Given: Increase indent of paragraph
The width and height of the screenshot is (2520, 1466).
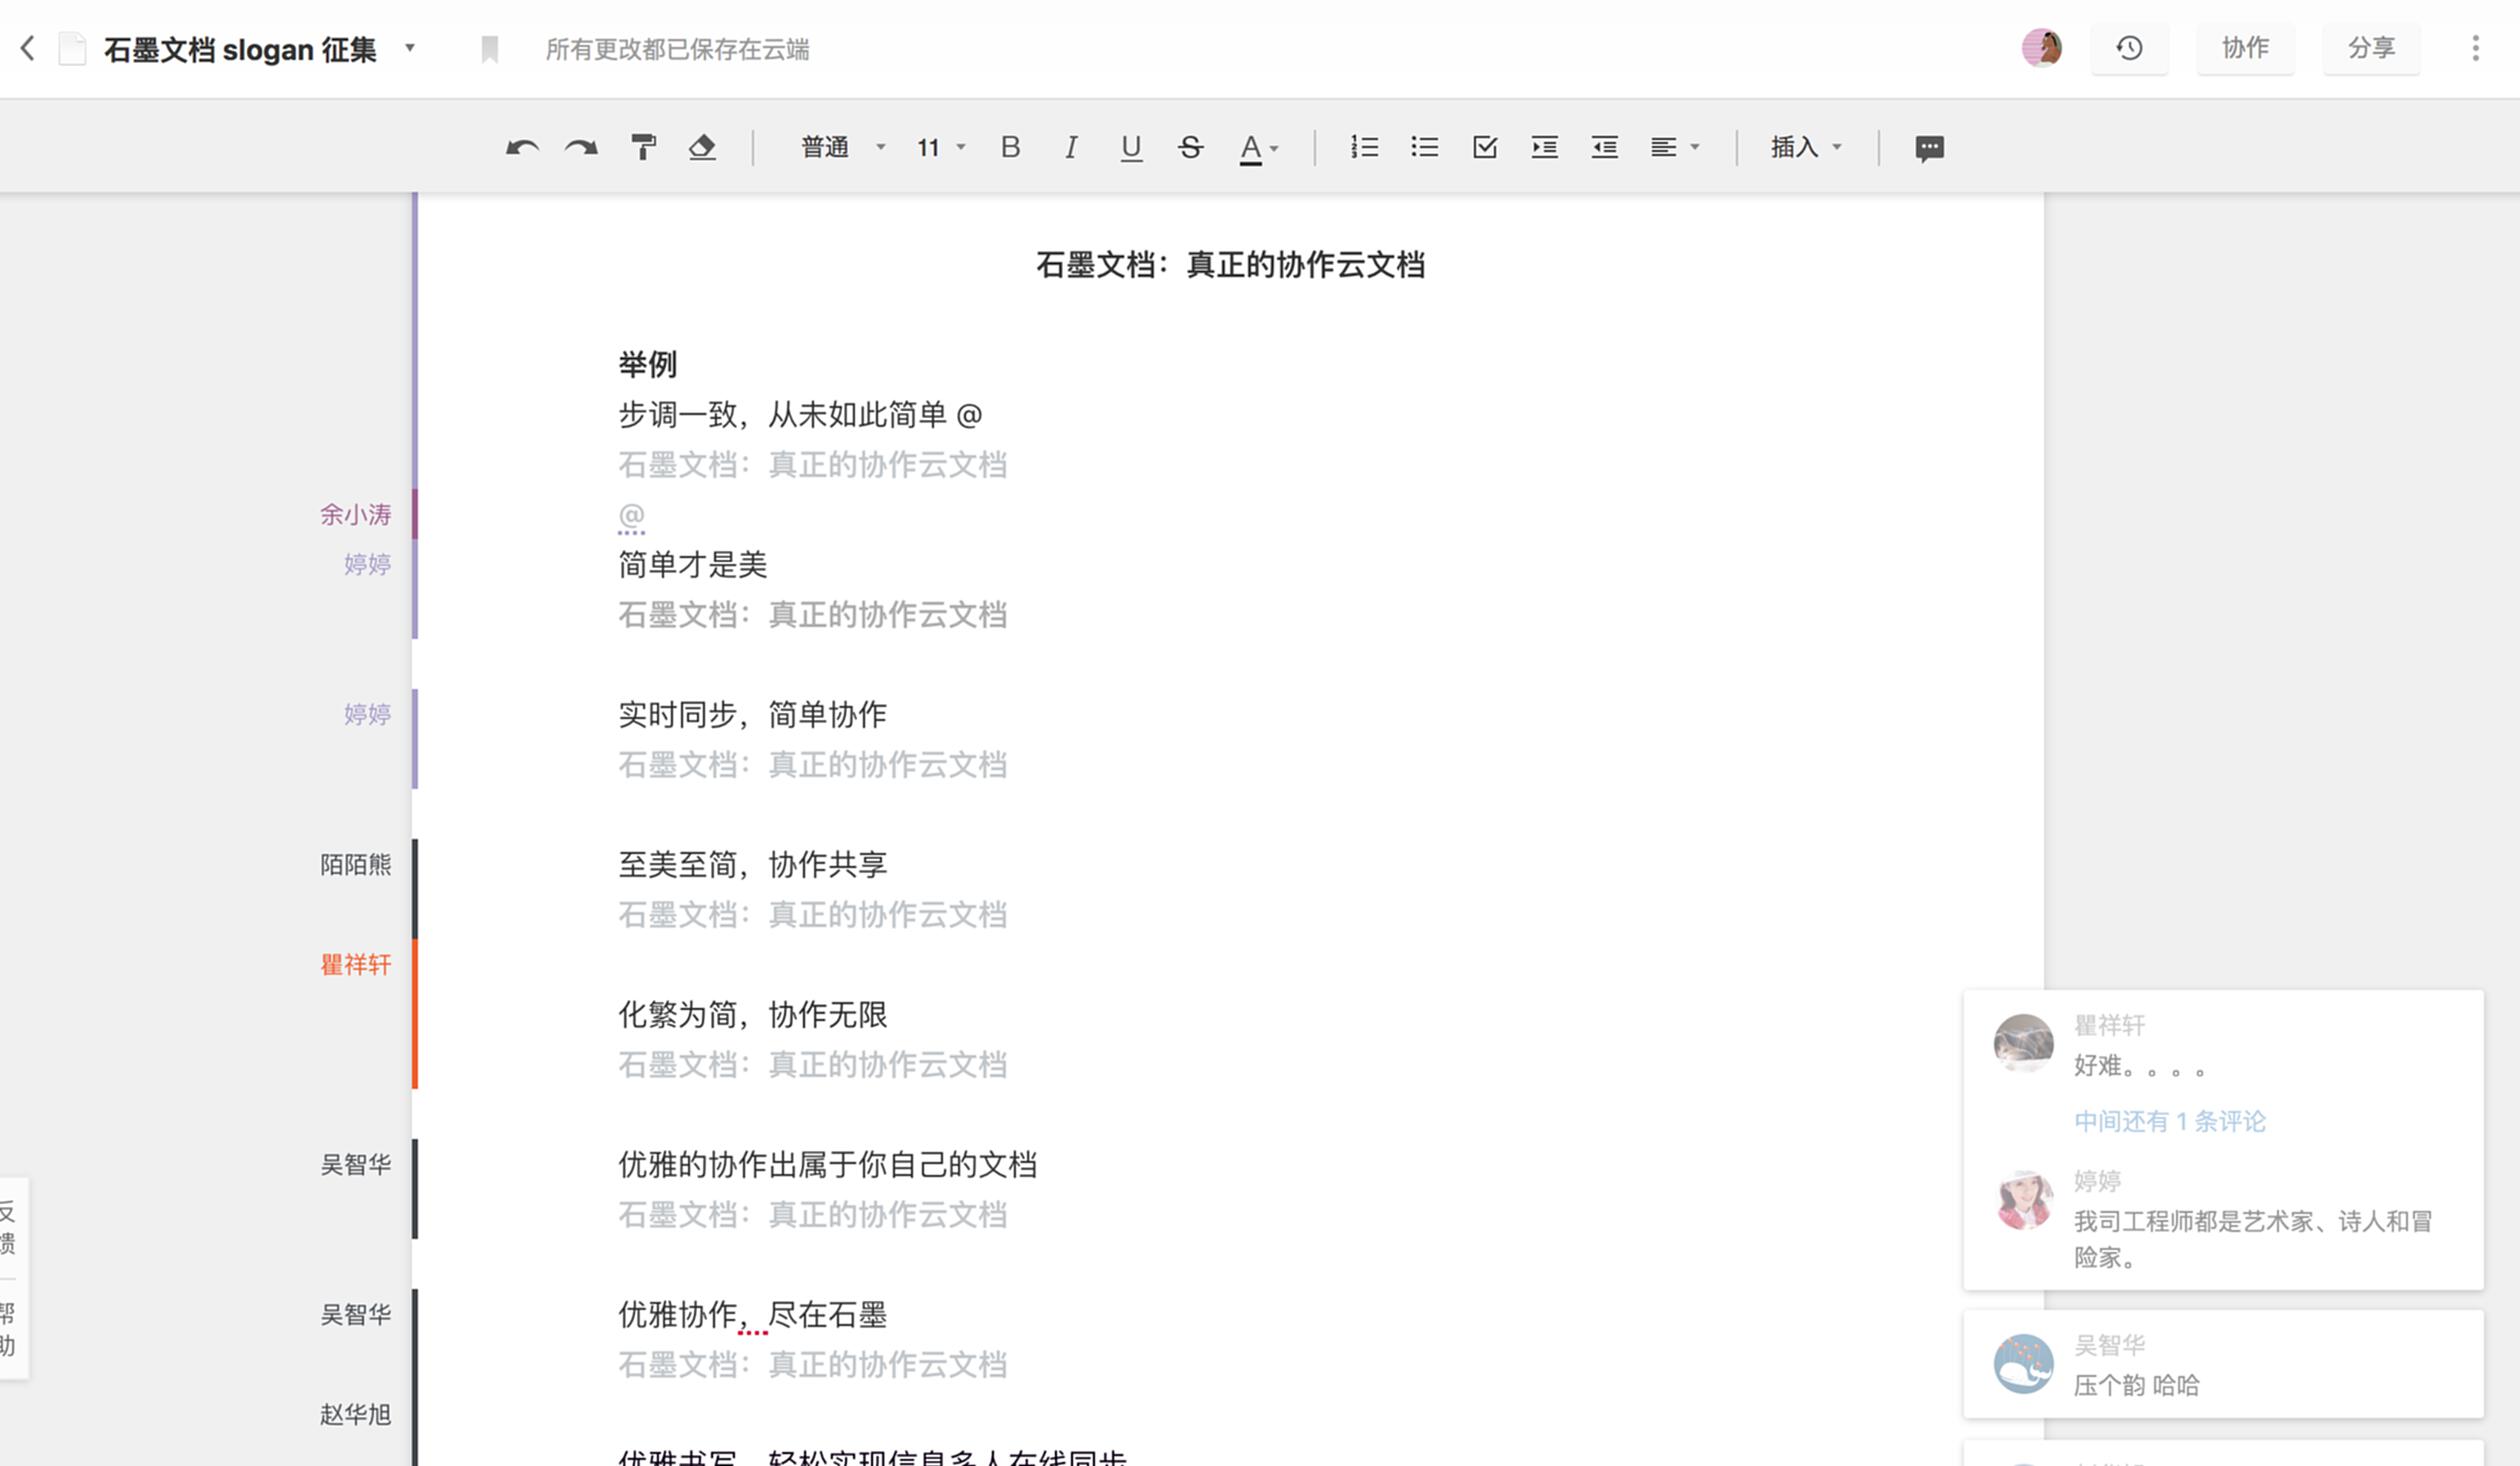Looking at the screenshot, I should (1544, 148).
